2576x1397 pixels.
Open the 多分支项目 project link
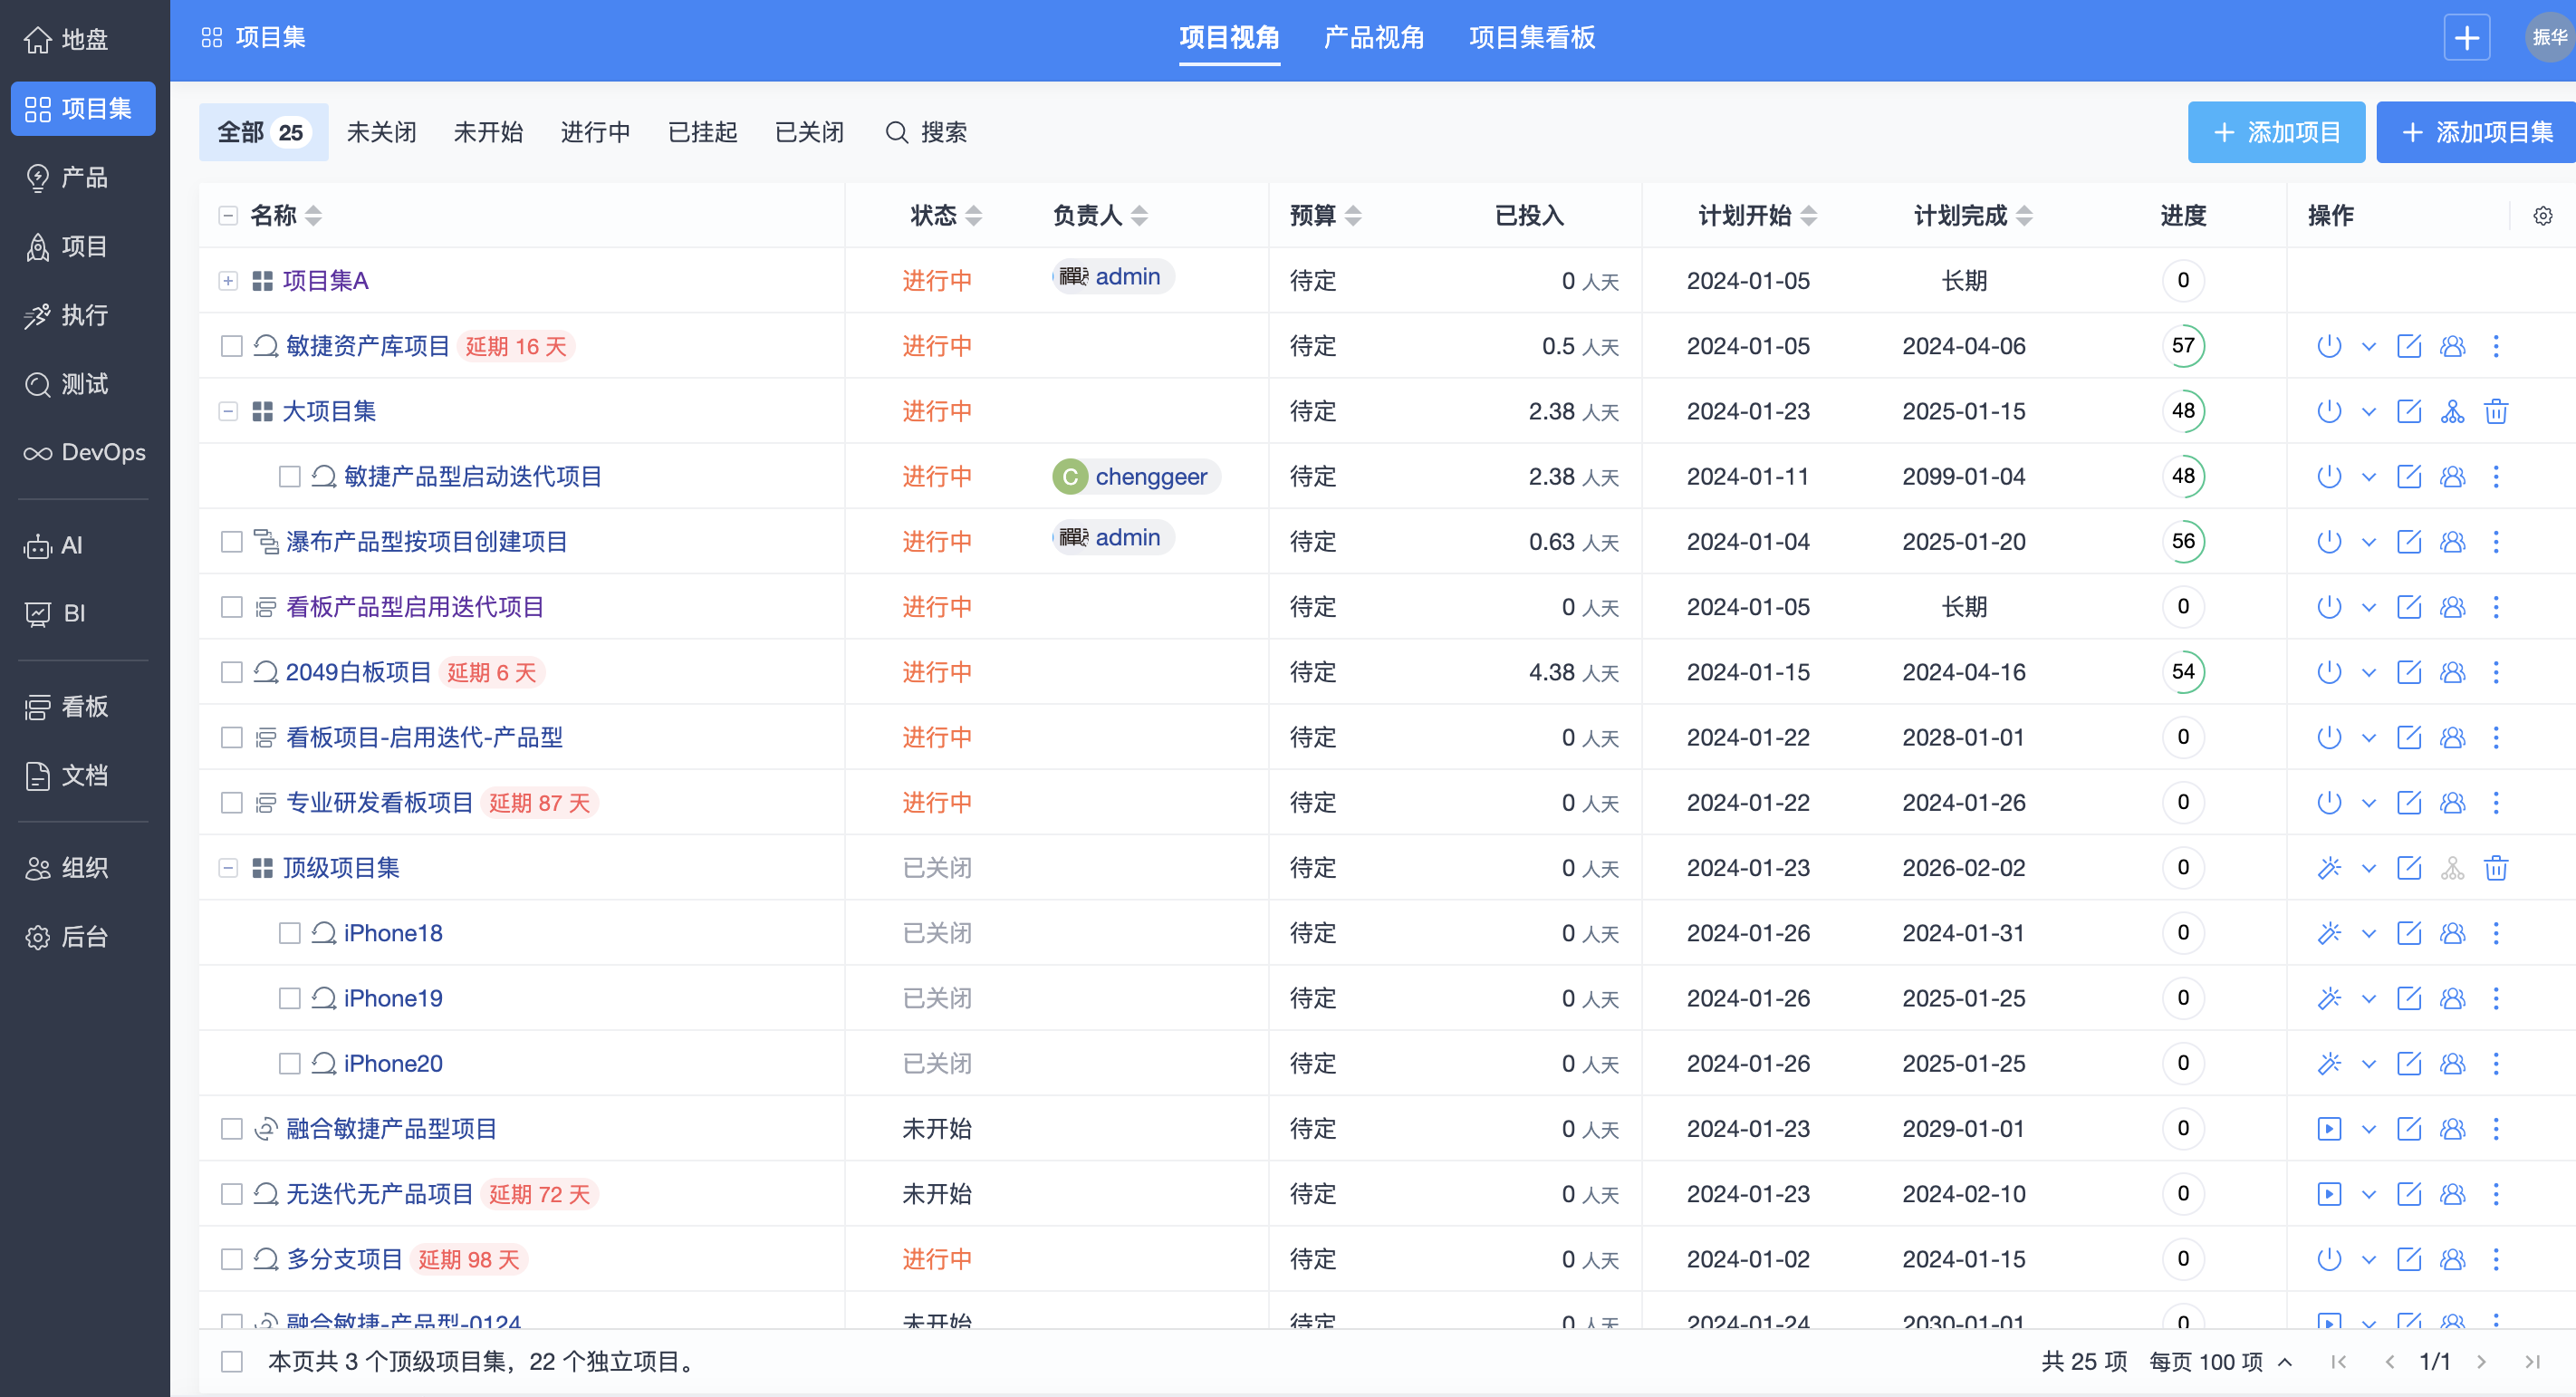point(344,1259)
